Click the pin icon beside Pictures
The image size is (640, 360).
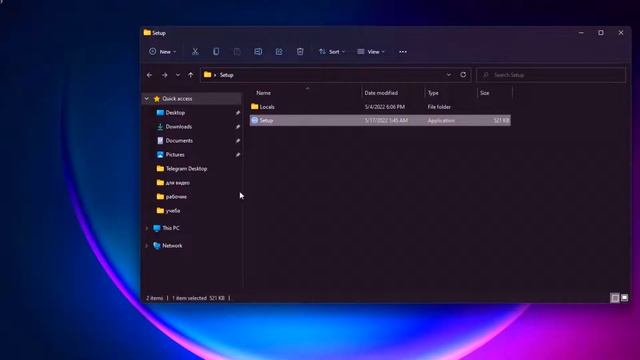[238, 155]
